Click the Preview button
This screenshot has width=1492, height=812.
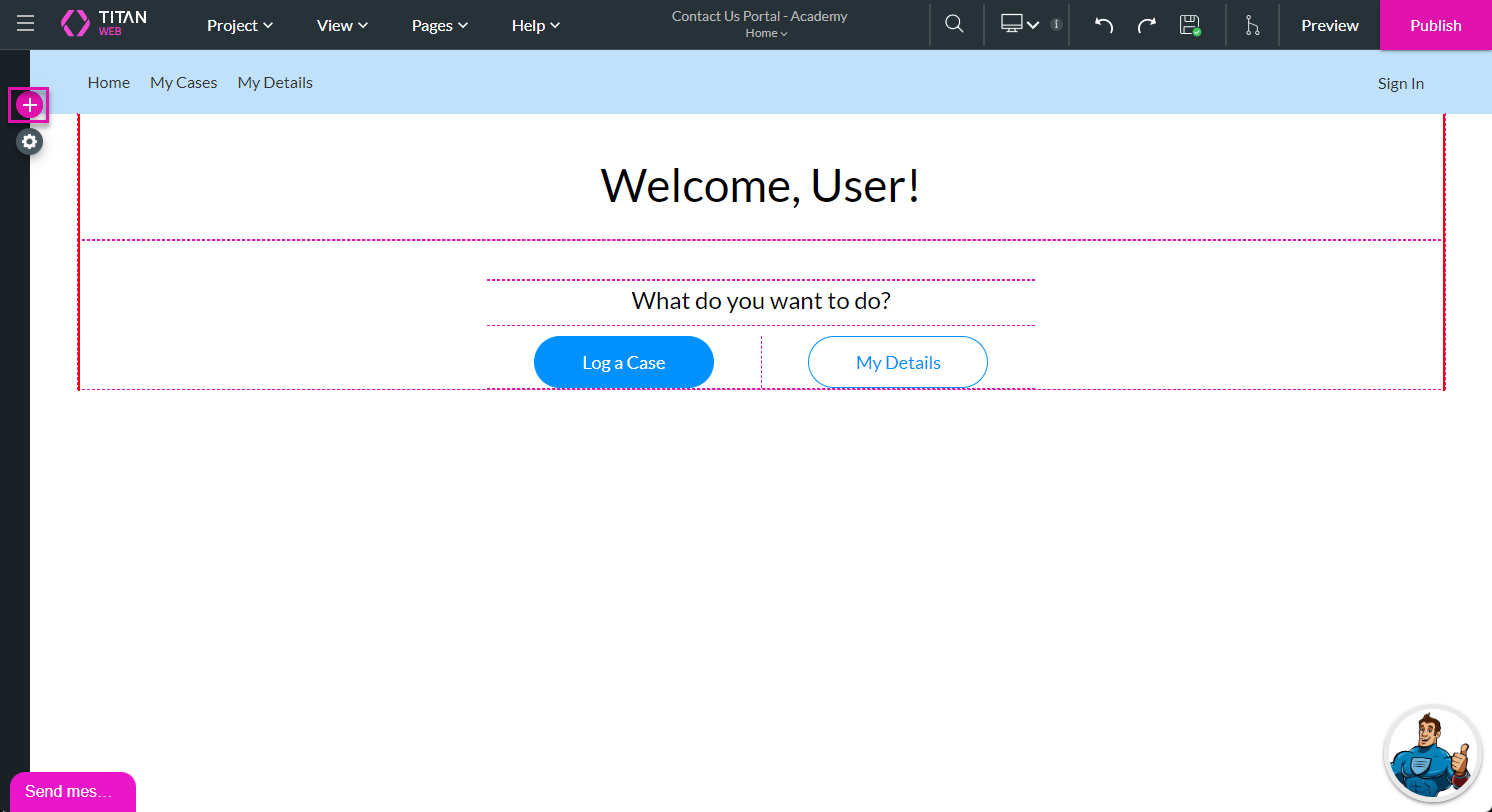(x=1329, y=25)
